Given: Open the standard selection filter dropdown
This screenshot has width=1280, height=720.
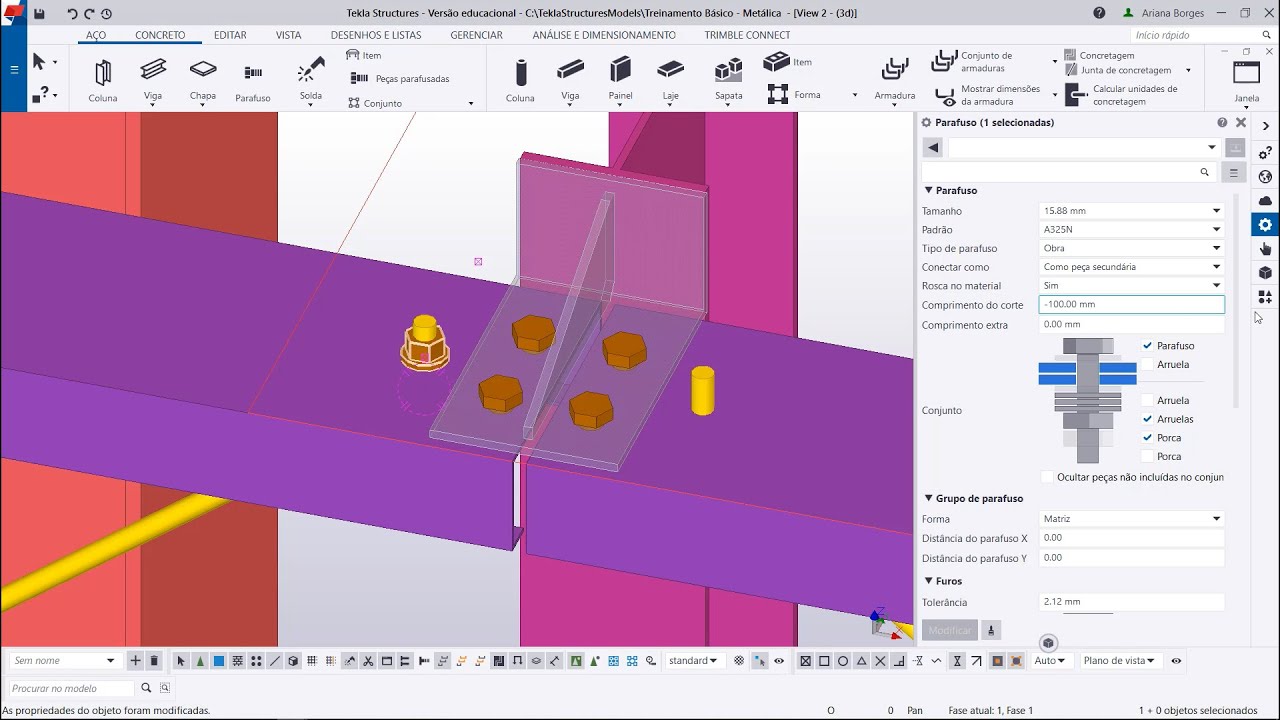Looking at the screenshot, I should [693, 661].
